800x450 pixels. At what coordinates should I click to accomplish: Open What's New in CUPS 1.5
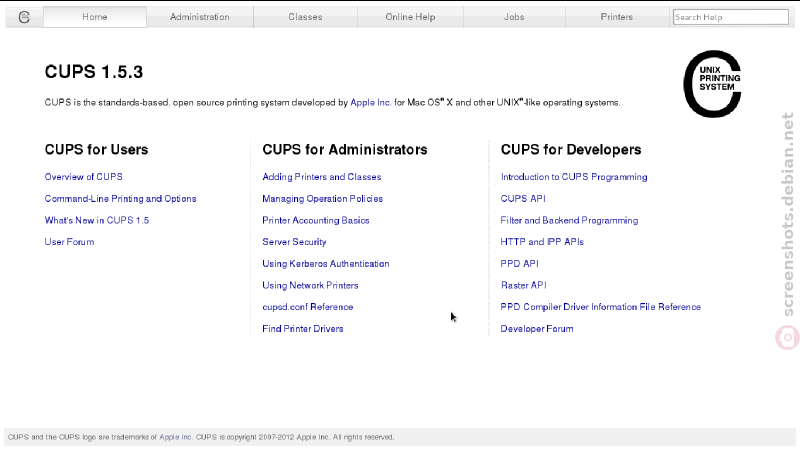(x=97, y=220)
